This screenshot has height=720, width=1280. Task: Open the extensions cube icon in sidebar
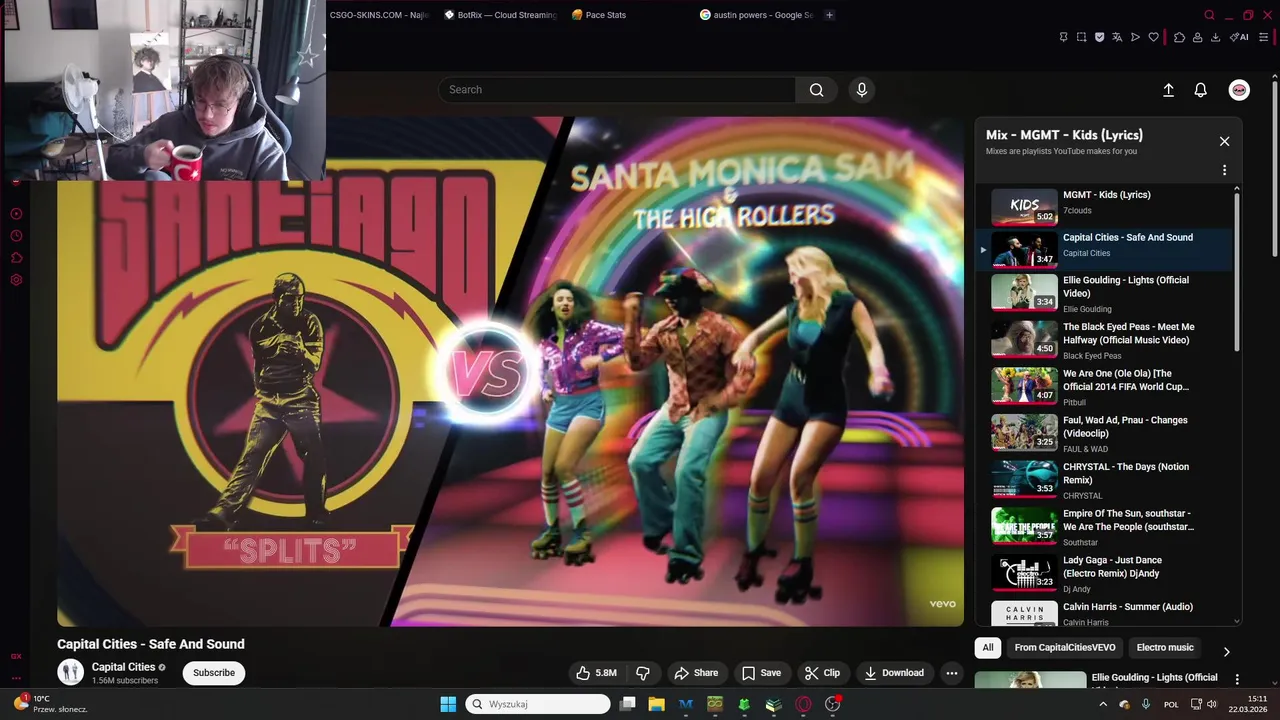(16, 258)
